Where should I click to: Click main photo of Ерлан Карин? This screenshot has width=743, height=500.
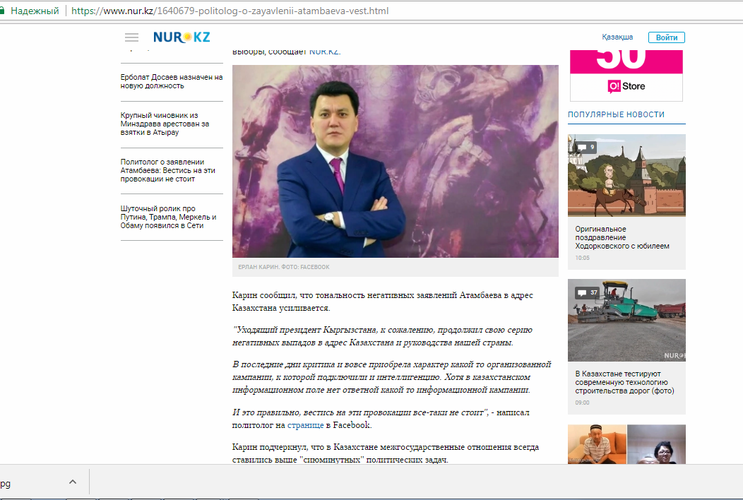(x=395, y=162)
